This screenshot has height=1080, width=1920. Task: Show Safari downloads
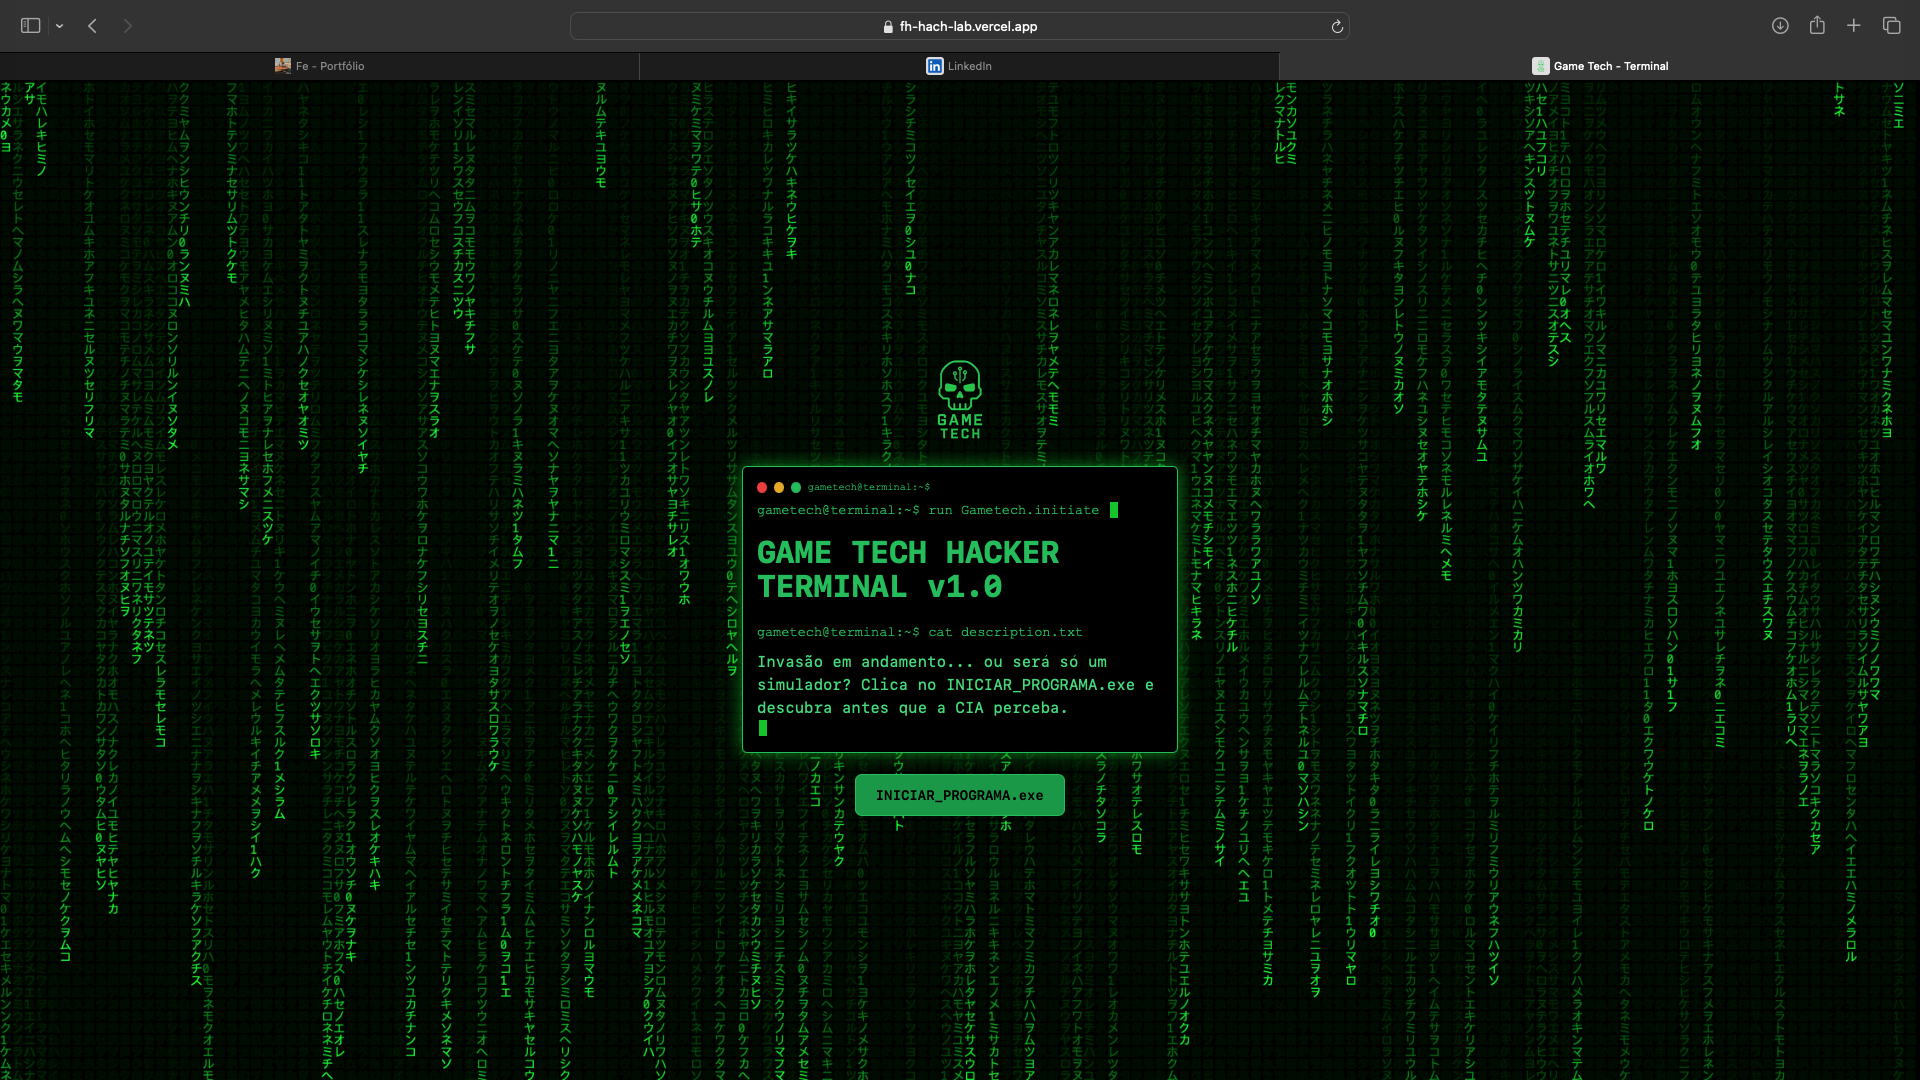pos(1780,26)
